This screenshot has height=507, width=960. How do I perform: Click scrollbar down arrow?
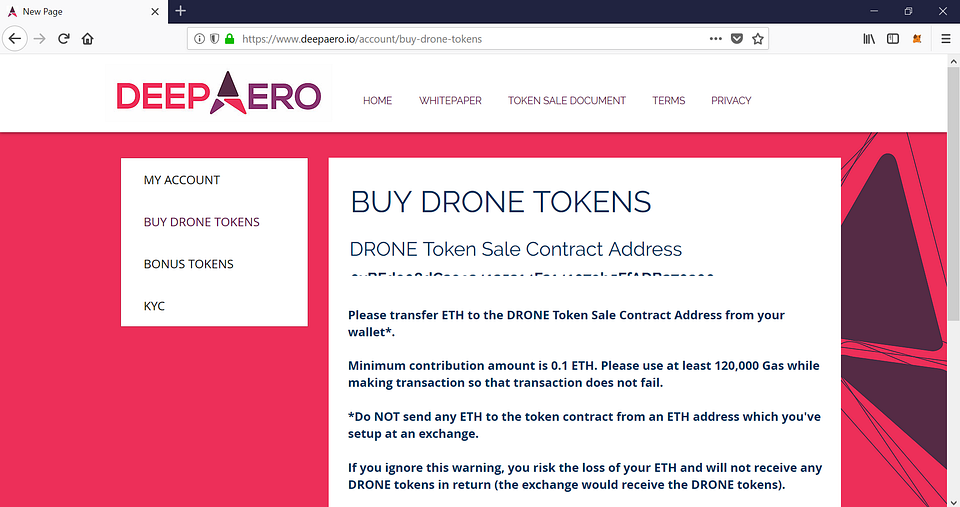[953, 501]
